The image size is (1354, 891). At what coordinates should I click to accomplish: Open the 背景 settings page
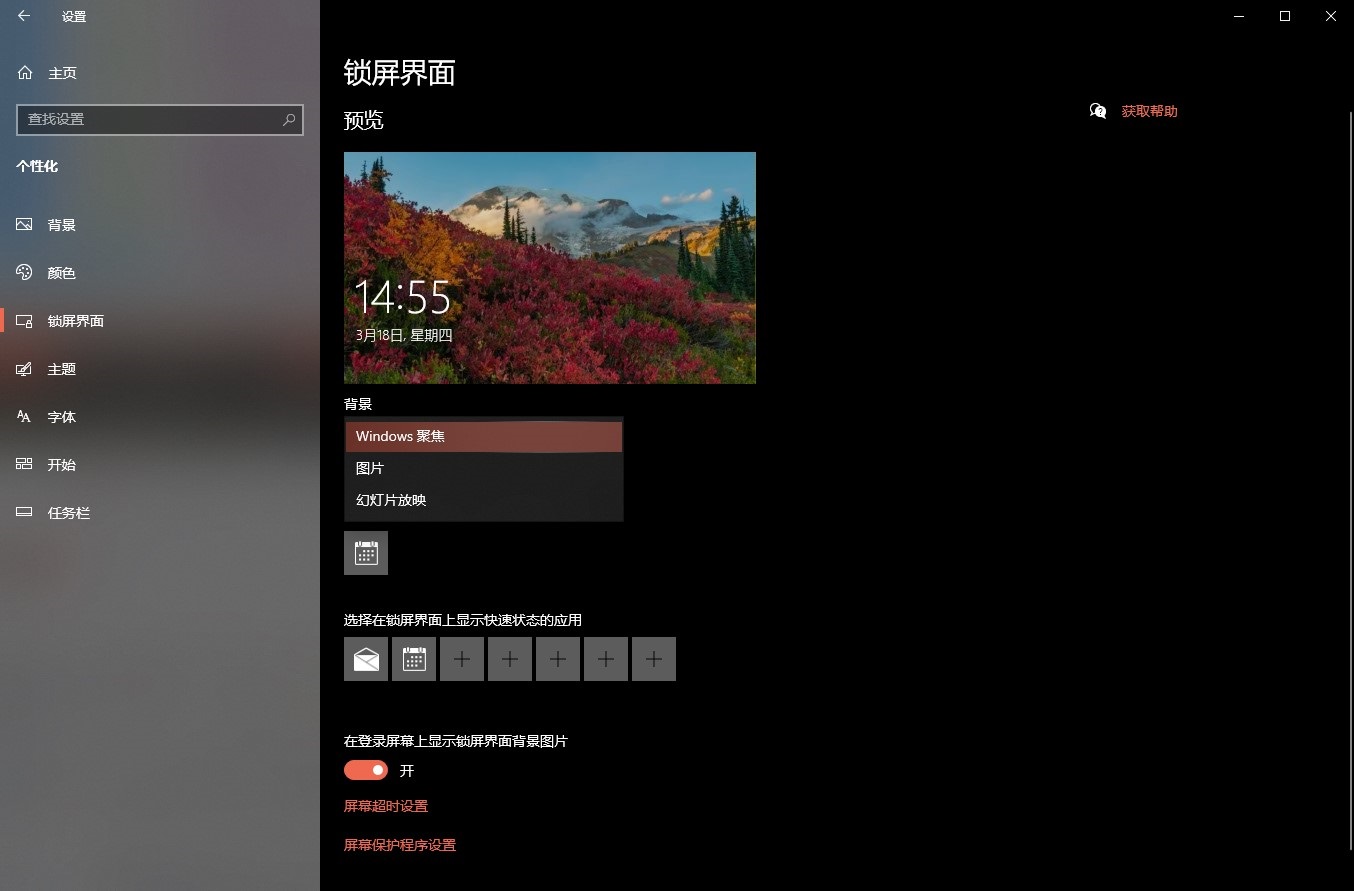tap(160, 225)
